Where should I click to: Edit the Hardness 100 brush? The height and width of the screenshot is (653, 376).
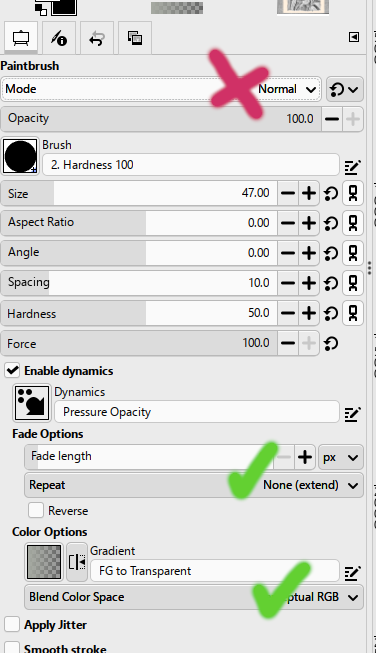click(x=352, y=167)
